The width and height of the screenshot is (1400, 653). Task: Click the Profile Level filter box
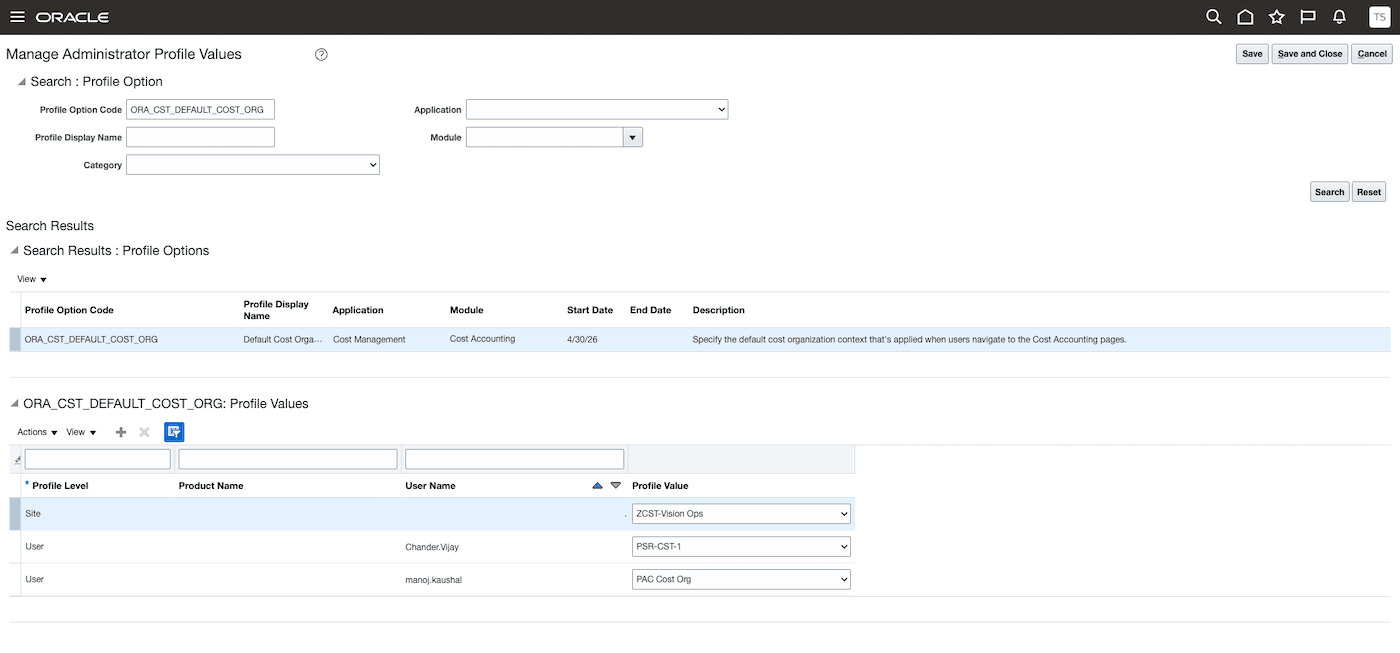98,459
